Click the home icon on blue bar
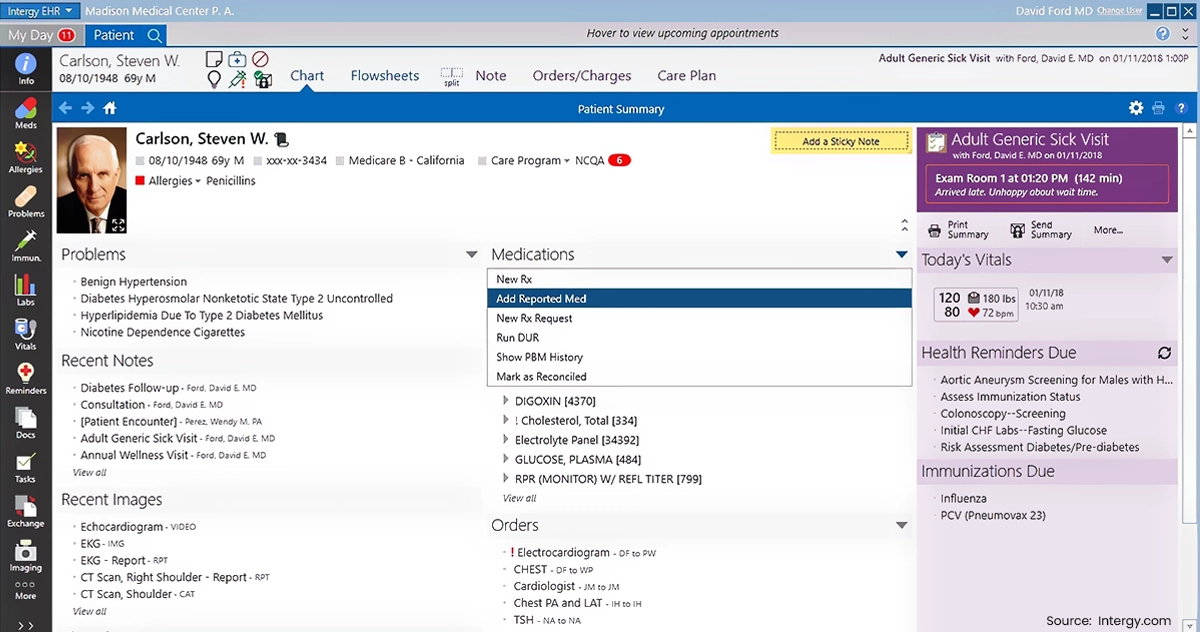This screenshot has width=1200, height=632. (111, 108)
